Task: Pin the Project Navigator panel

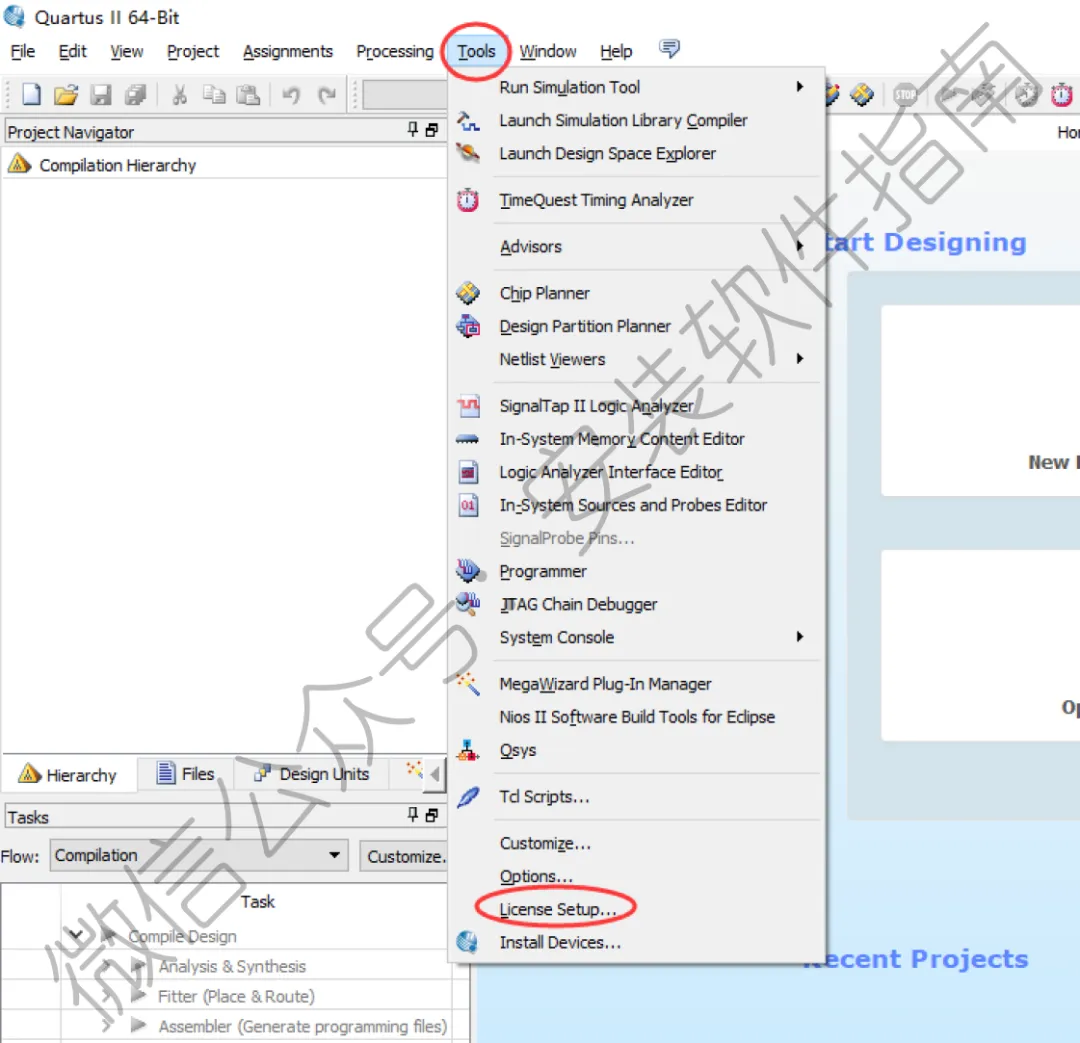Action: point(413,130)
